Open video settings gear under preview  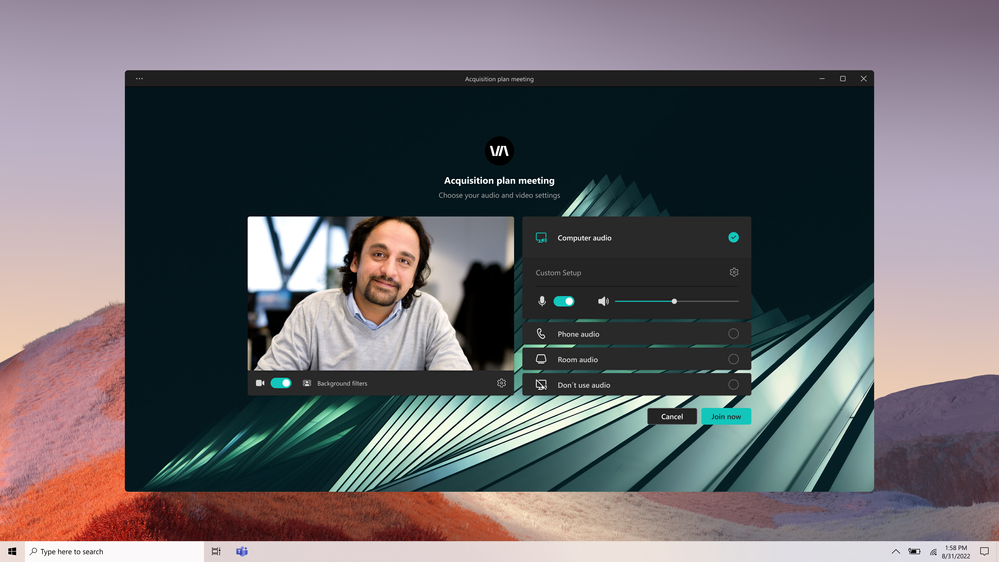[x=501, y=383]
